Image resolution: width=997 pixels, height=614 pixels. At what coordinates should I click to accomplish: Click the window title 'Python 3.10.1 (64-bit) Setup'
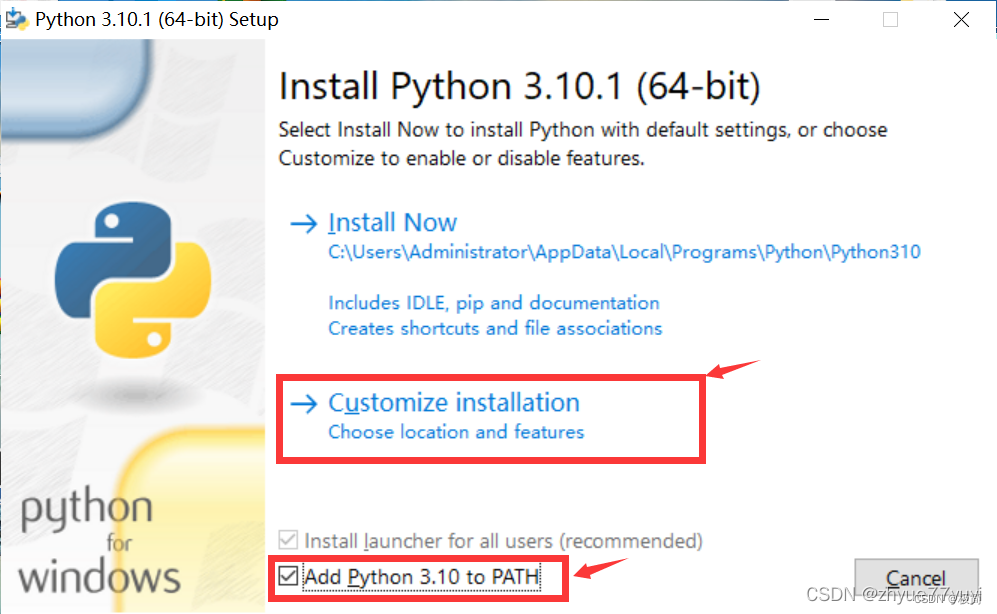point(157,20)
